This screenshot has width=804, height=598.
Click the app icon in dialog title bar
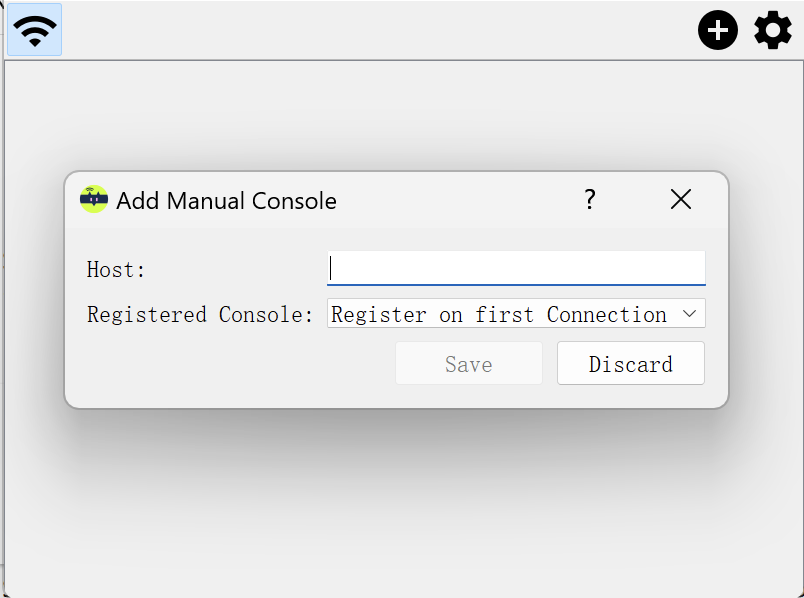(x=93, y=200)
